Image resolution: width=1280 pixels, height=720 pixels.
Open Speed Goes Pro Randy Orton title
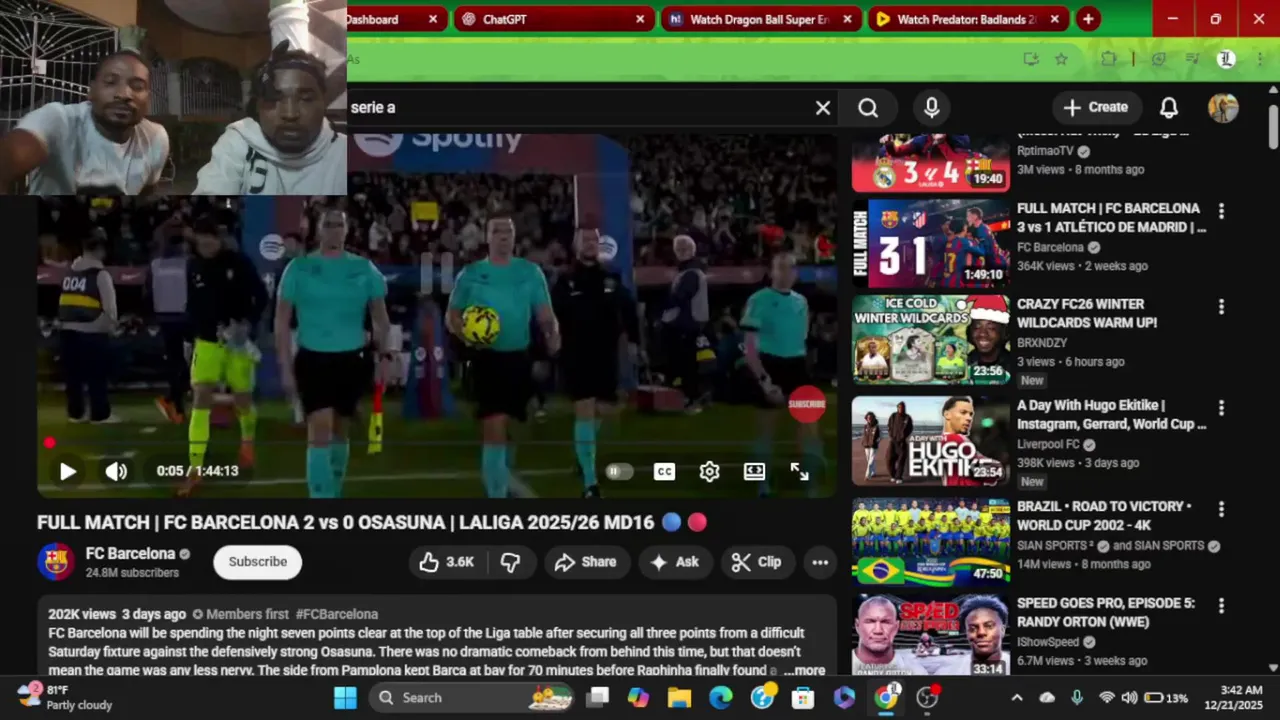tap(1106, 612)
